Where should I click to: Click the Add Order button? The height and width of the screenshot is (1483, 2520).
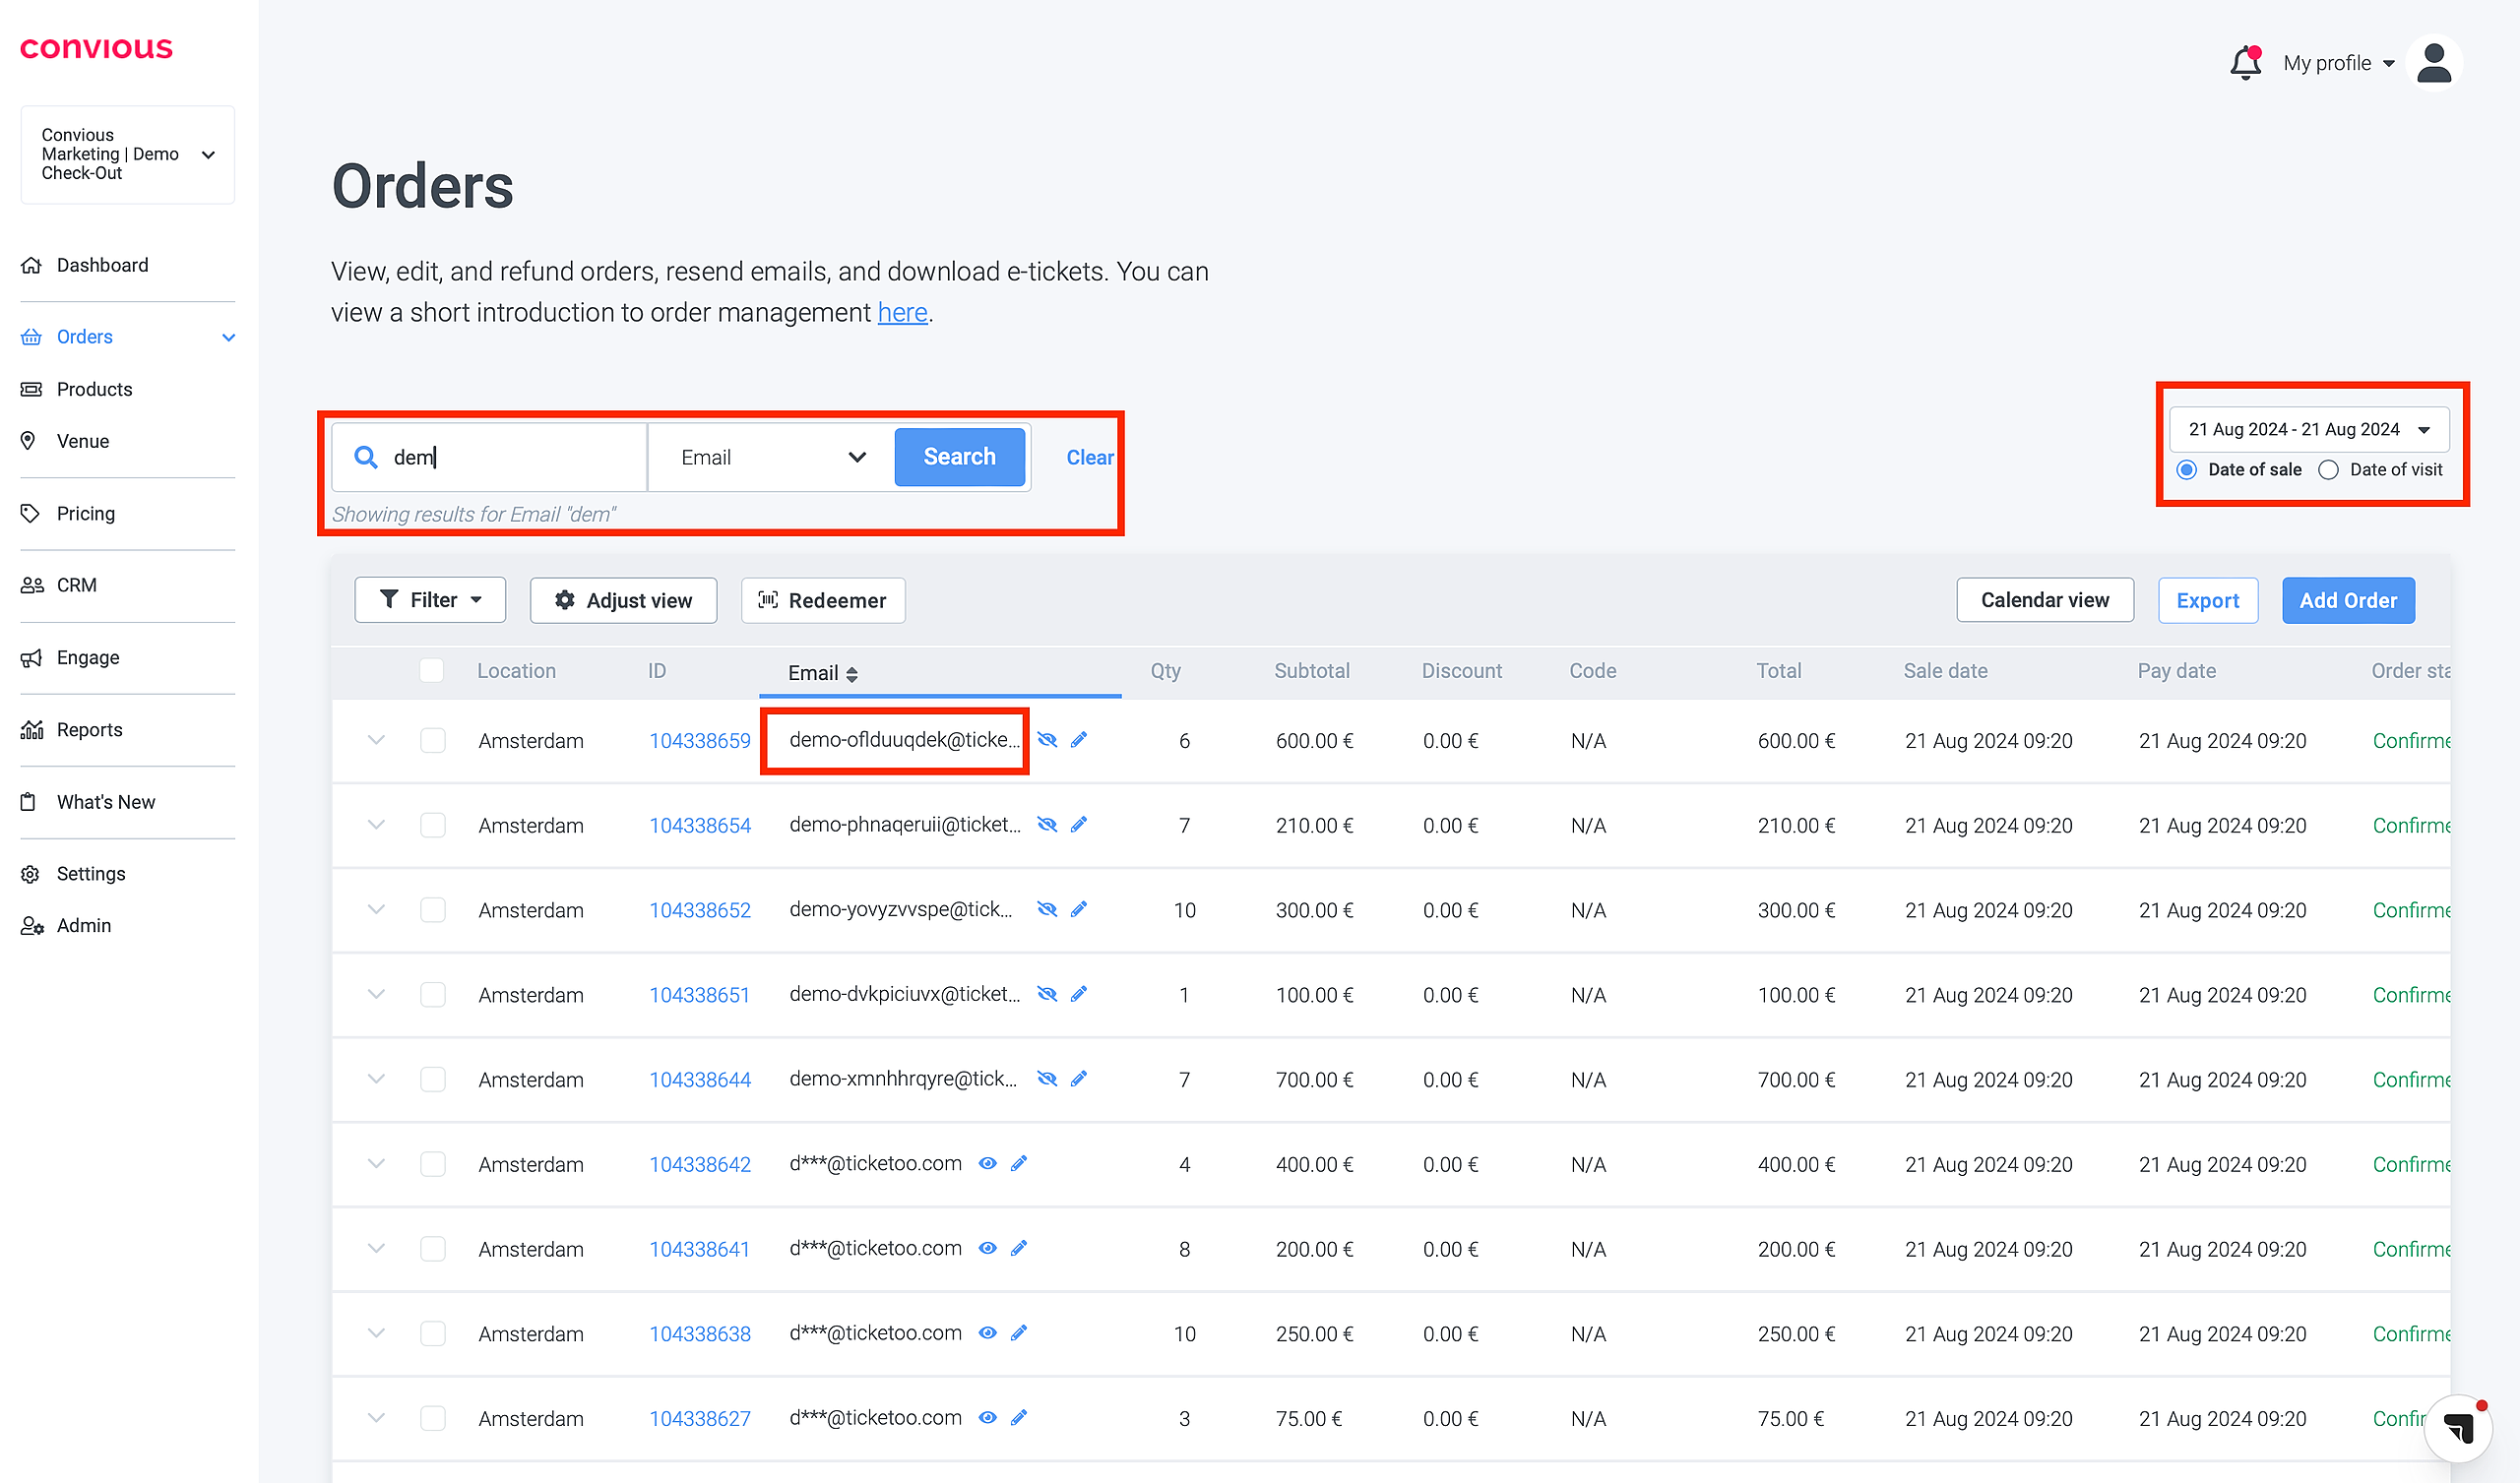2347,600
